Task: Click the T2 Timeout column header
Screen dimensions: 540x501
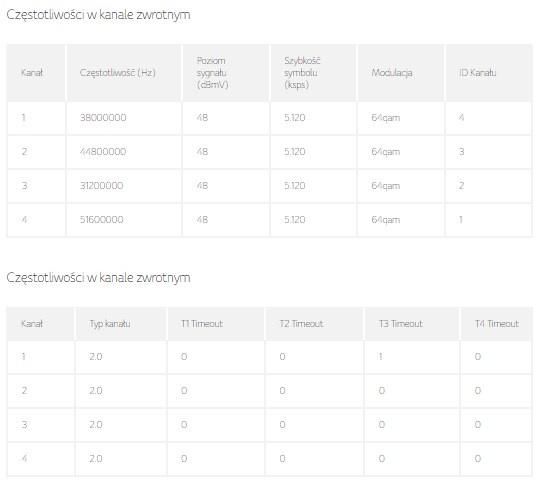Action: (x=301, y=324)
